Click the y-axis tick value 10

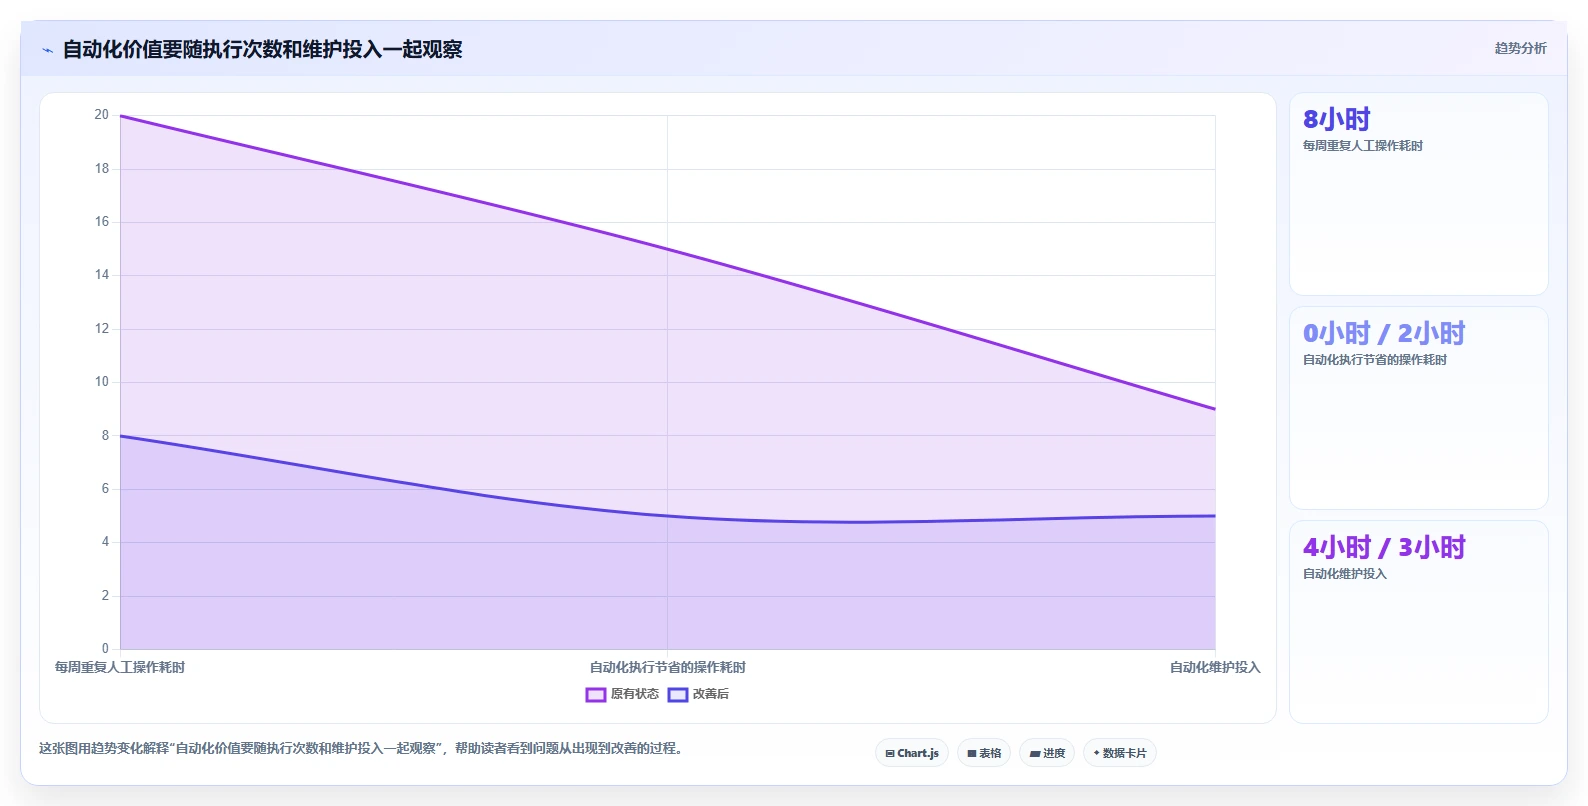coord(102,382)
